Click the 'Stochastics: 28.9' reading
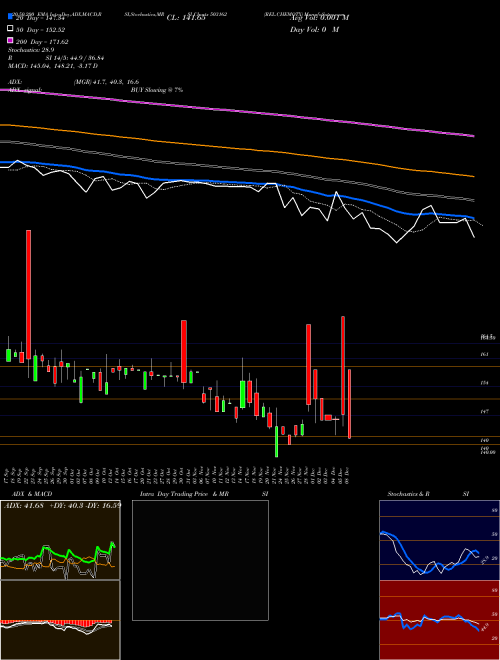This screenshot has height=660, width=500. tap(31, 50)
